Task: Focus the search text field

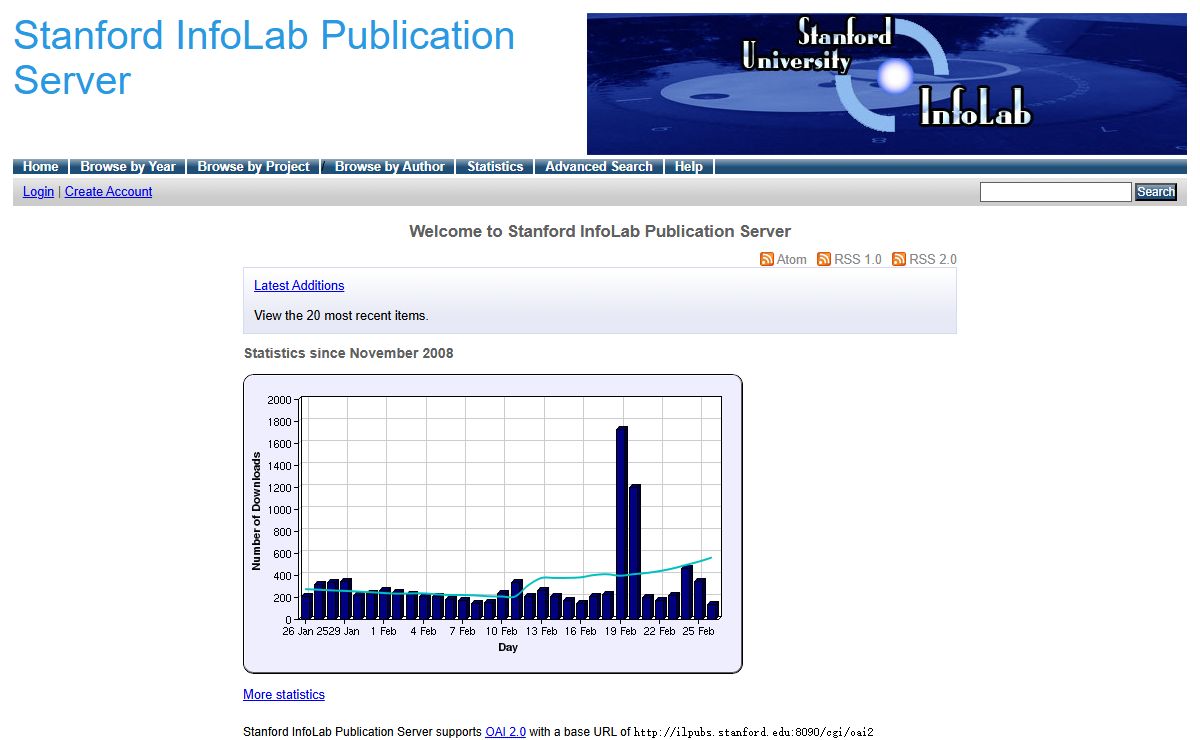Action: pos(1056,192)
